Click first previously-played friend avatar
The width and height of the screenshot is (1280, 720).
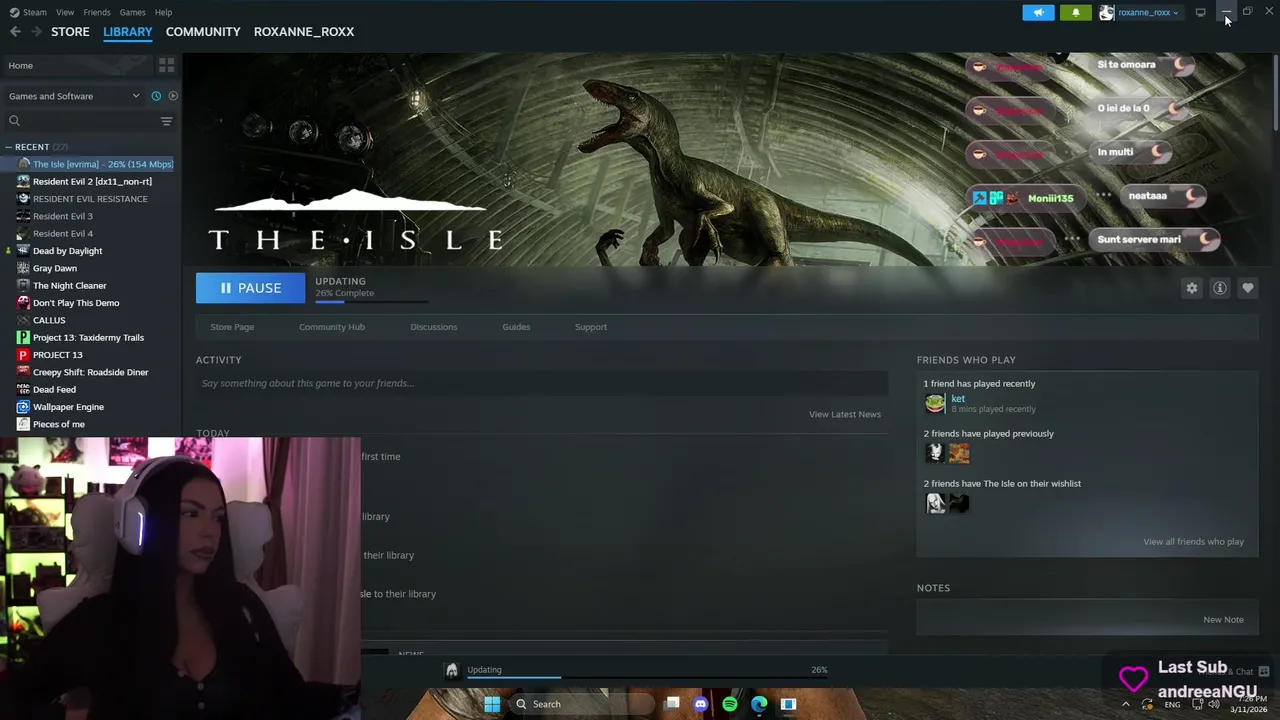[x=935, y=453]
